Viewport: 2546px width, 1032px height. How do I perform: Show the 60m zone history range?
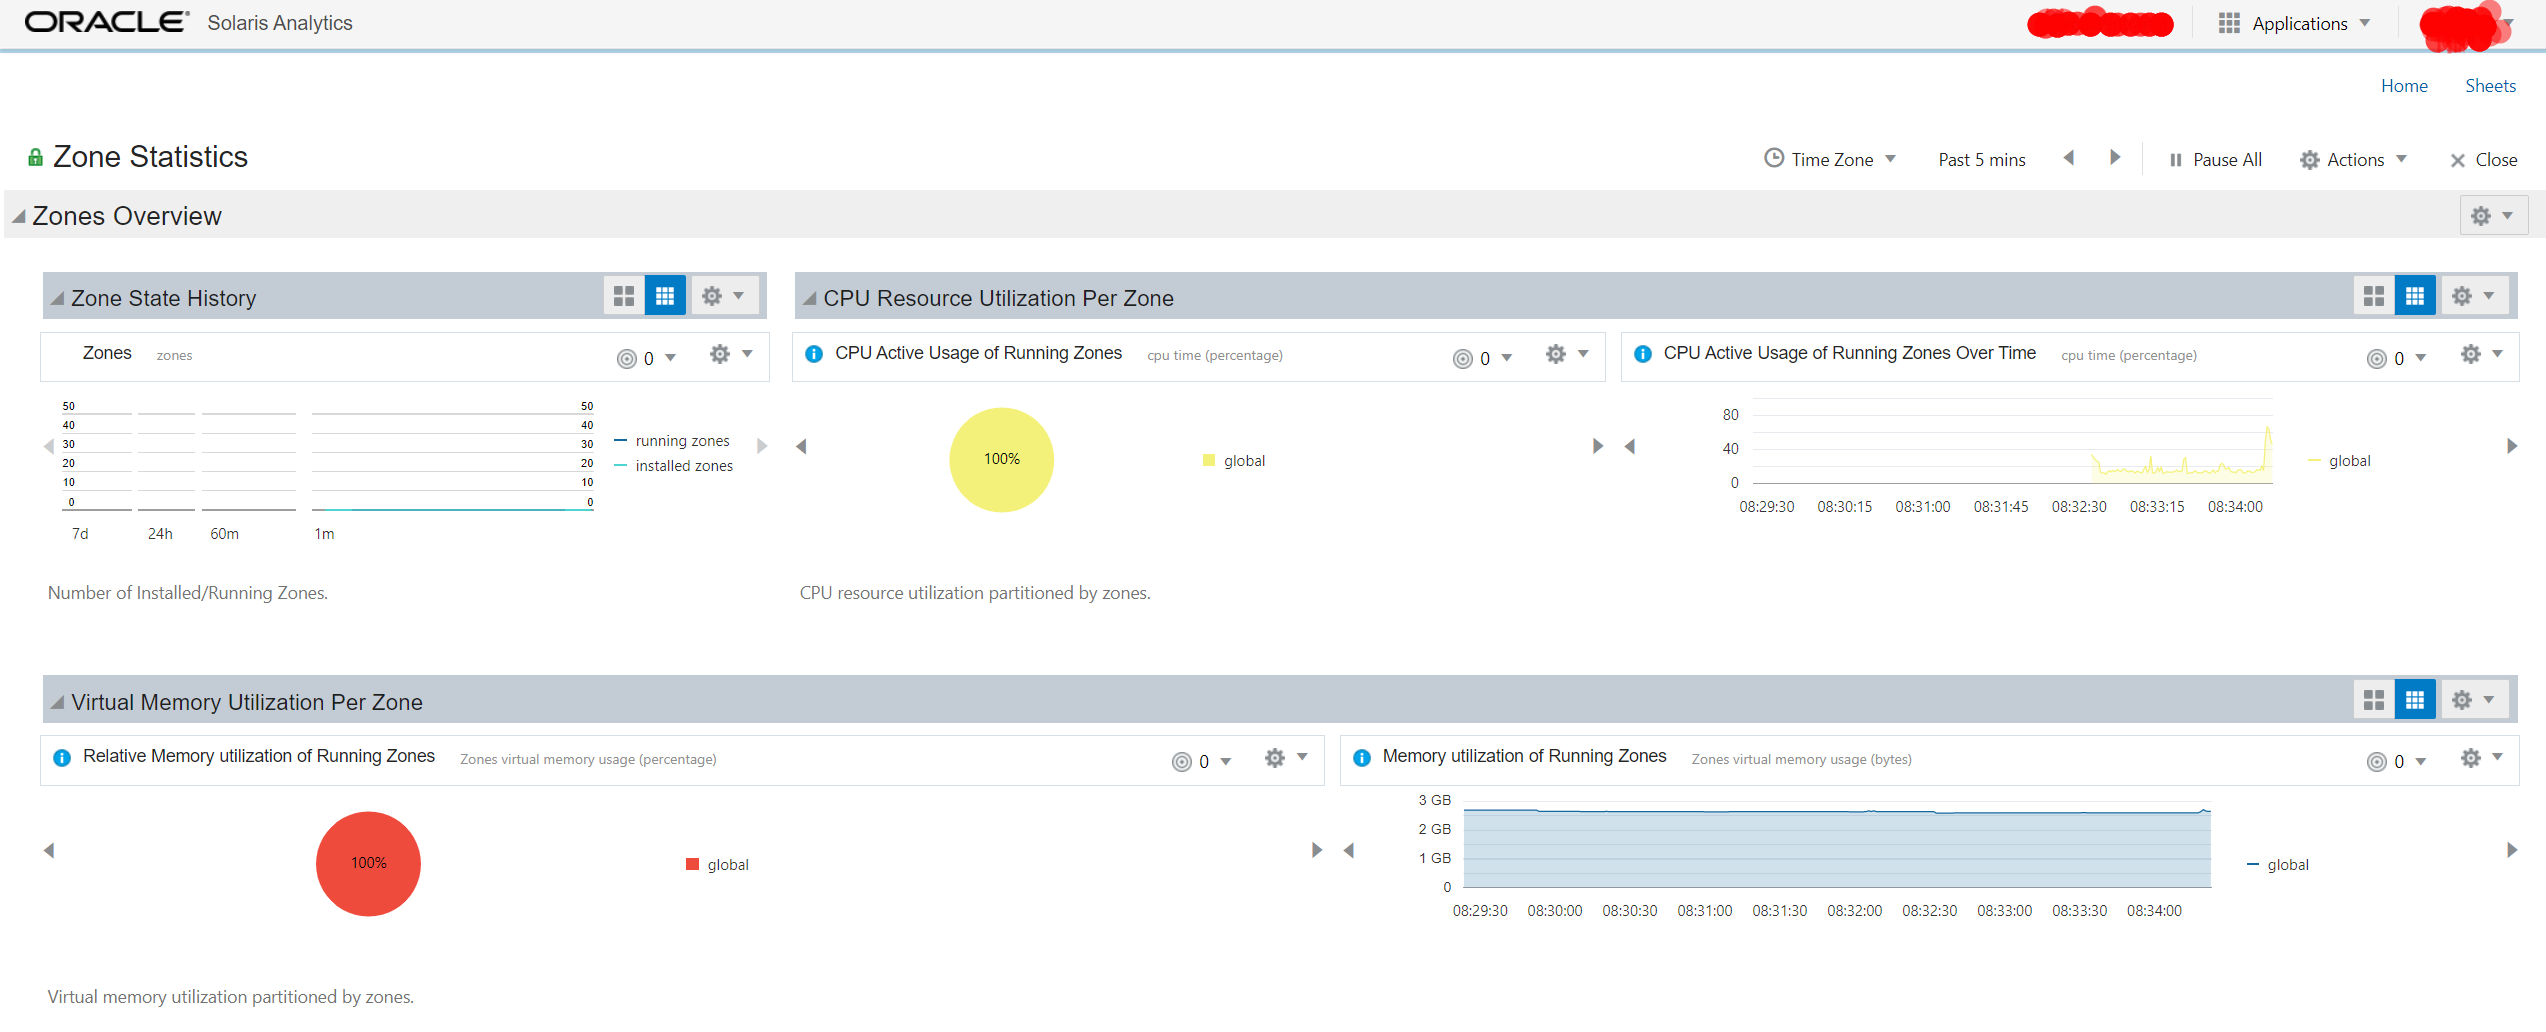click(224, 534)
